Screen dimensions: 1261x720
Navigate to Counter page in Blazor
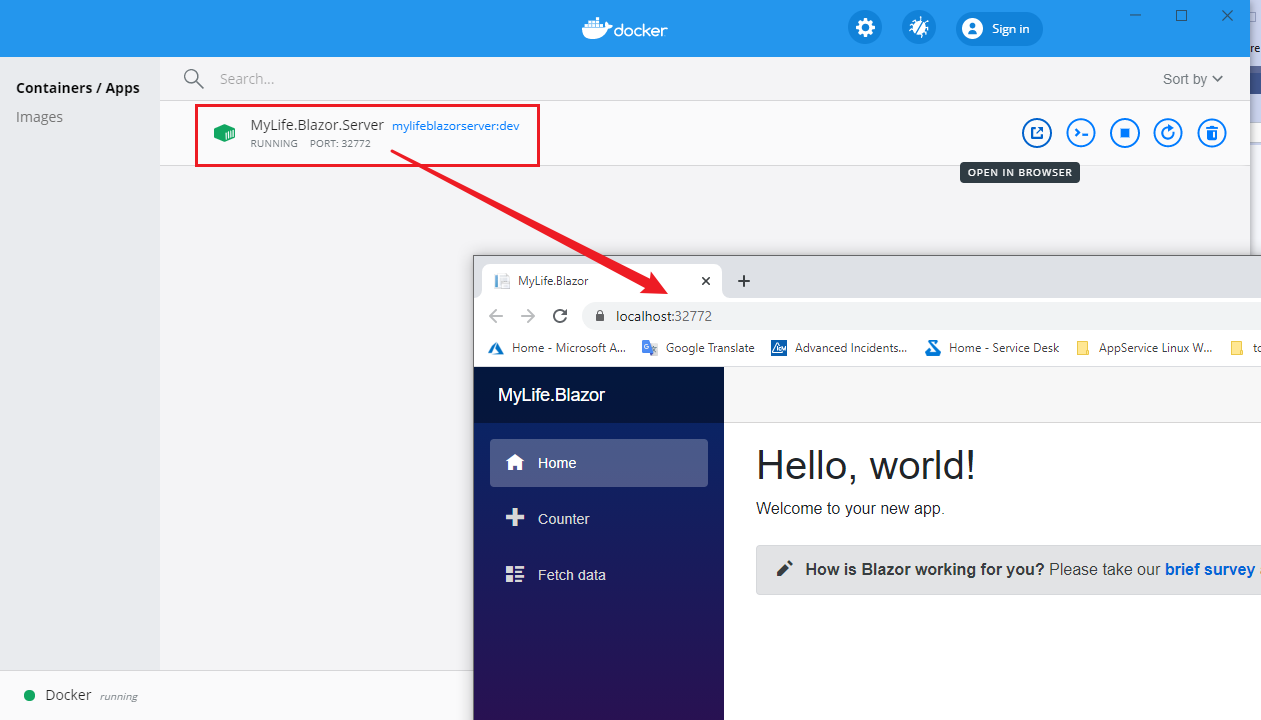click(x=563, y=519)
